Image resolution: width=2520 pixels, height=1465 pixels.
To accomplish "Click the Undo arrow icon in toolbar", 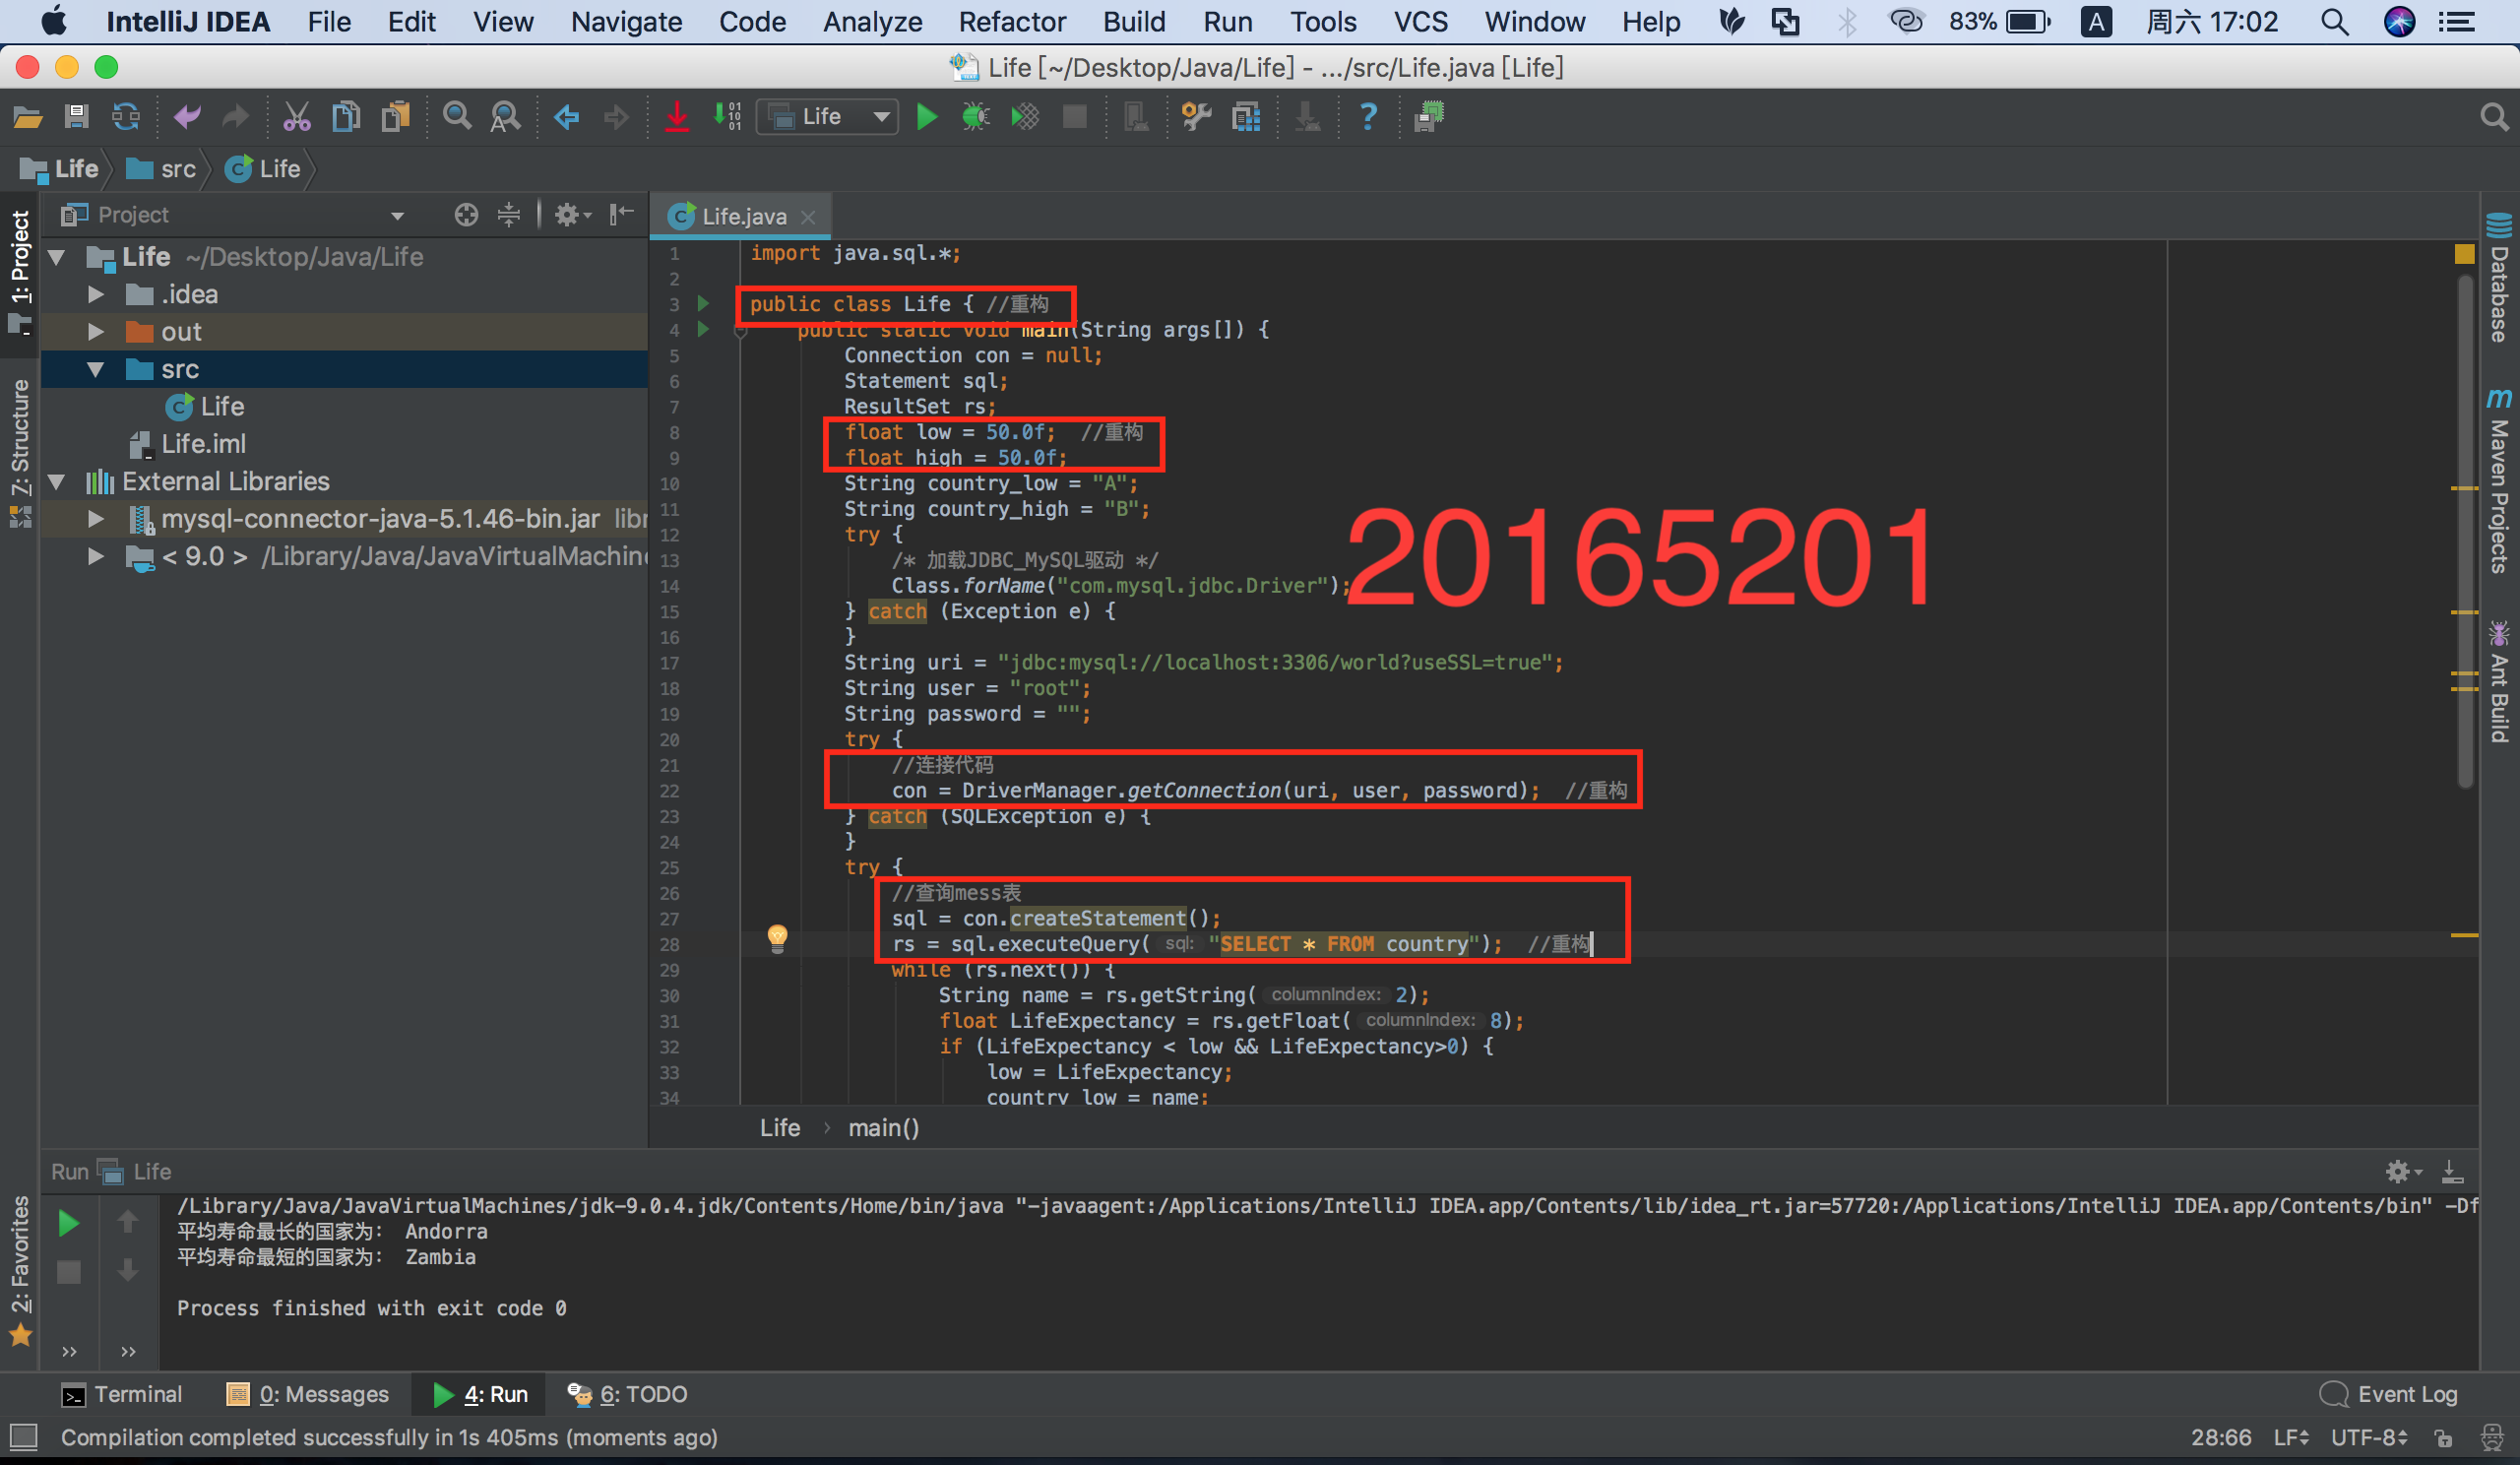I will (x=186, y=117).
